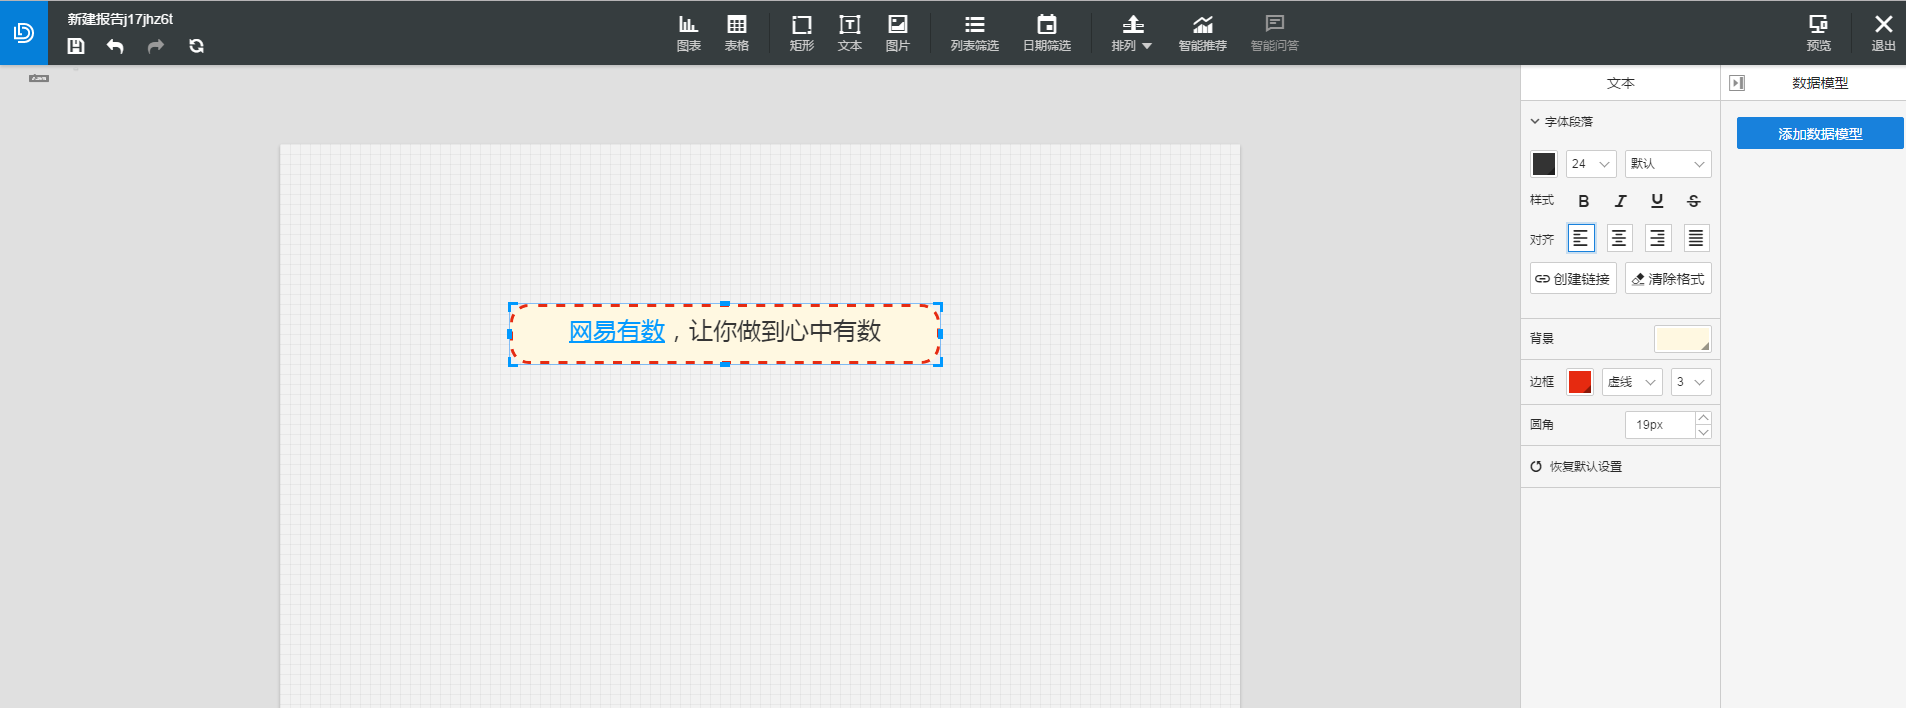Image resolution: width=1906 pixels, height=708 pixels.
Task: Align text right
Action: (1658, 238)
